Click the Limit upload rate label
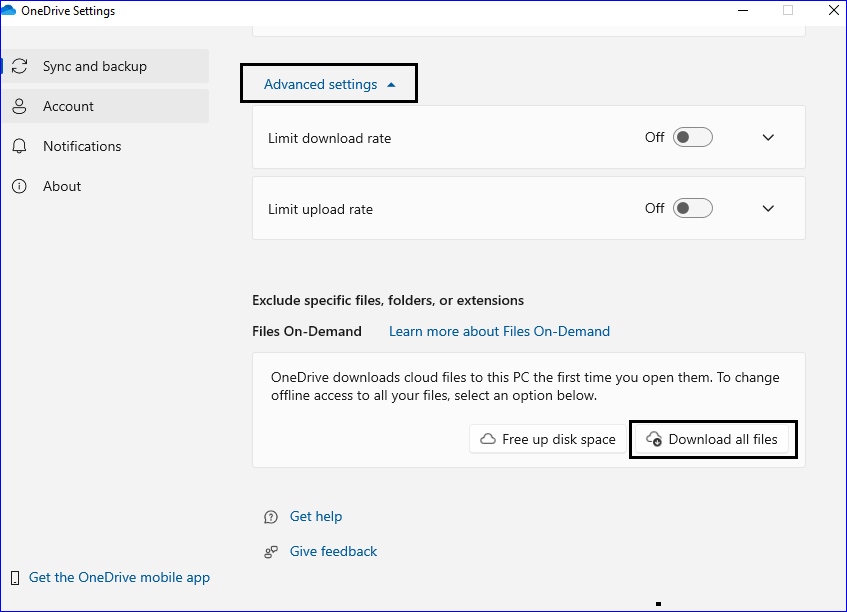The image size is (847, 612). tap(320, 209)
